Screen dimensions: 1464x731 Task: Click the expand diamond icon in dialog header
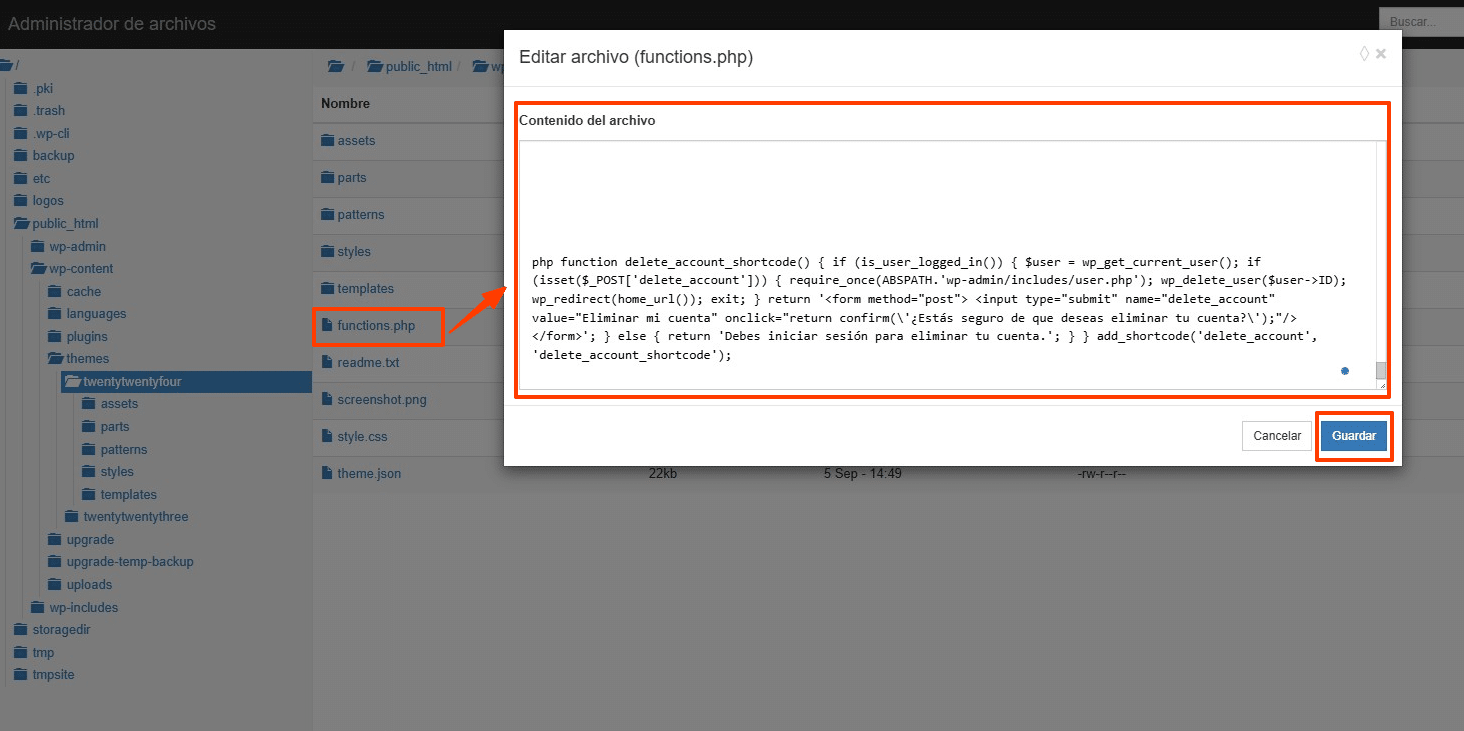(1364, 54)
